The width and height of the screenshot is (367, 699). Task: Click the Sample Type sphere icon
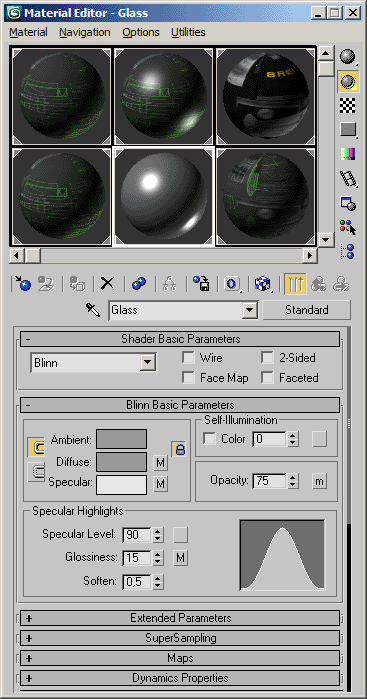pos(348,56)
